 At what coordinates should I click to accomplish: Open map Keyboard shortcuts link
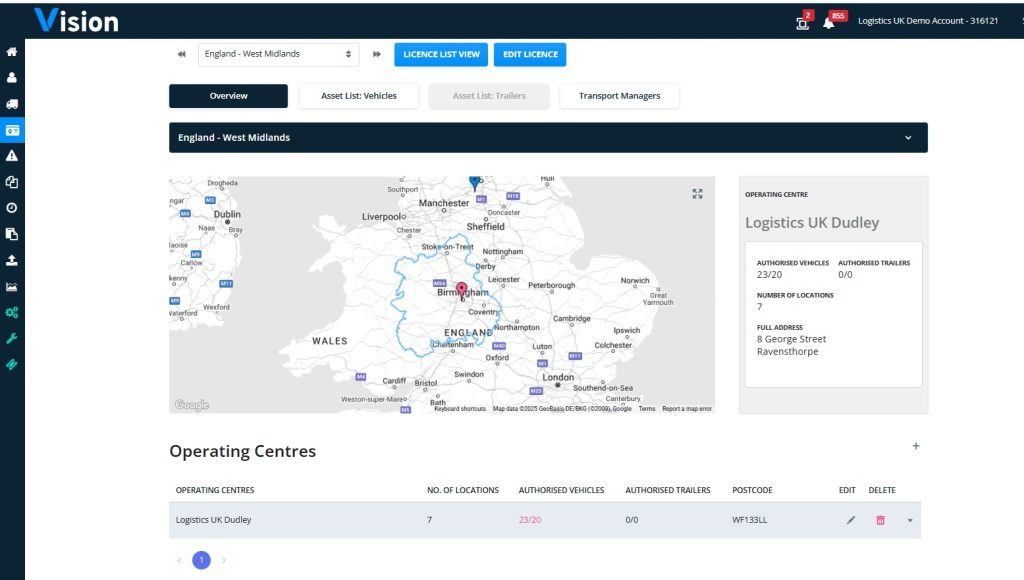(460, 409)
